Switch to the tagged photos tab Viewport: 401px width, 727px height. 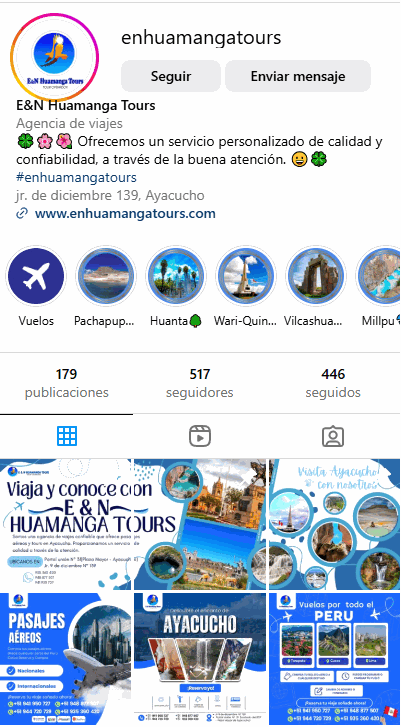point(333,436)
